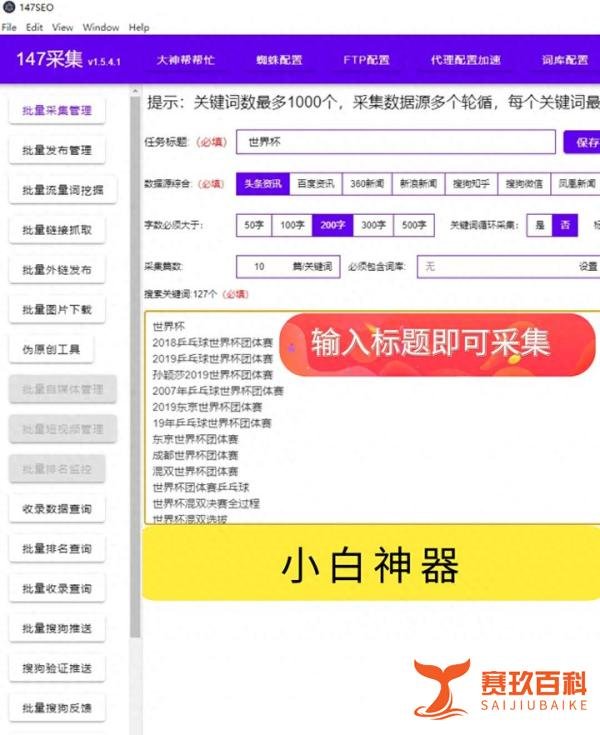The height and width of the screenshot is (735, 600).
Task: Click keyword line 2019乒乓球世界杯团体赛
Action: pos(212,359)
